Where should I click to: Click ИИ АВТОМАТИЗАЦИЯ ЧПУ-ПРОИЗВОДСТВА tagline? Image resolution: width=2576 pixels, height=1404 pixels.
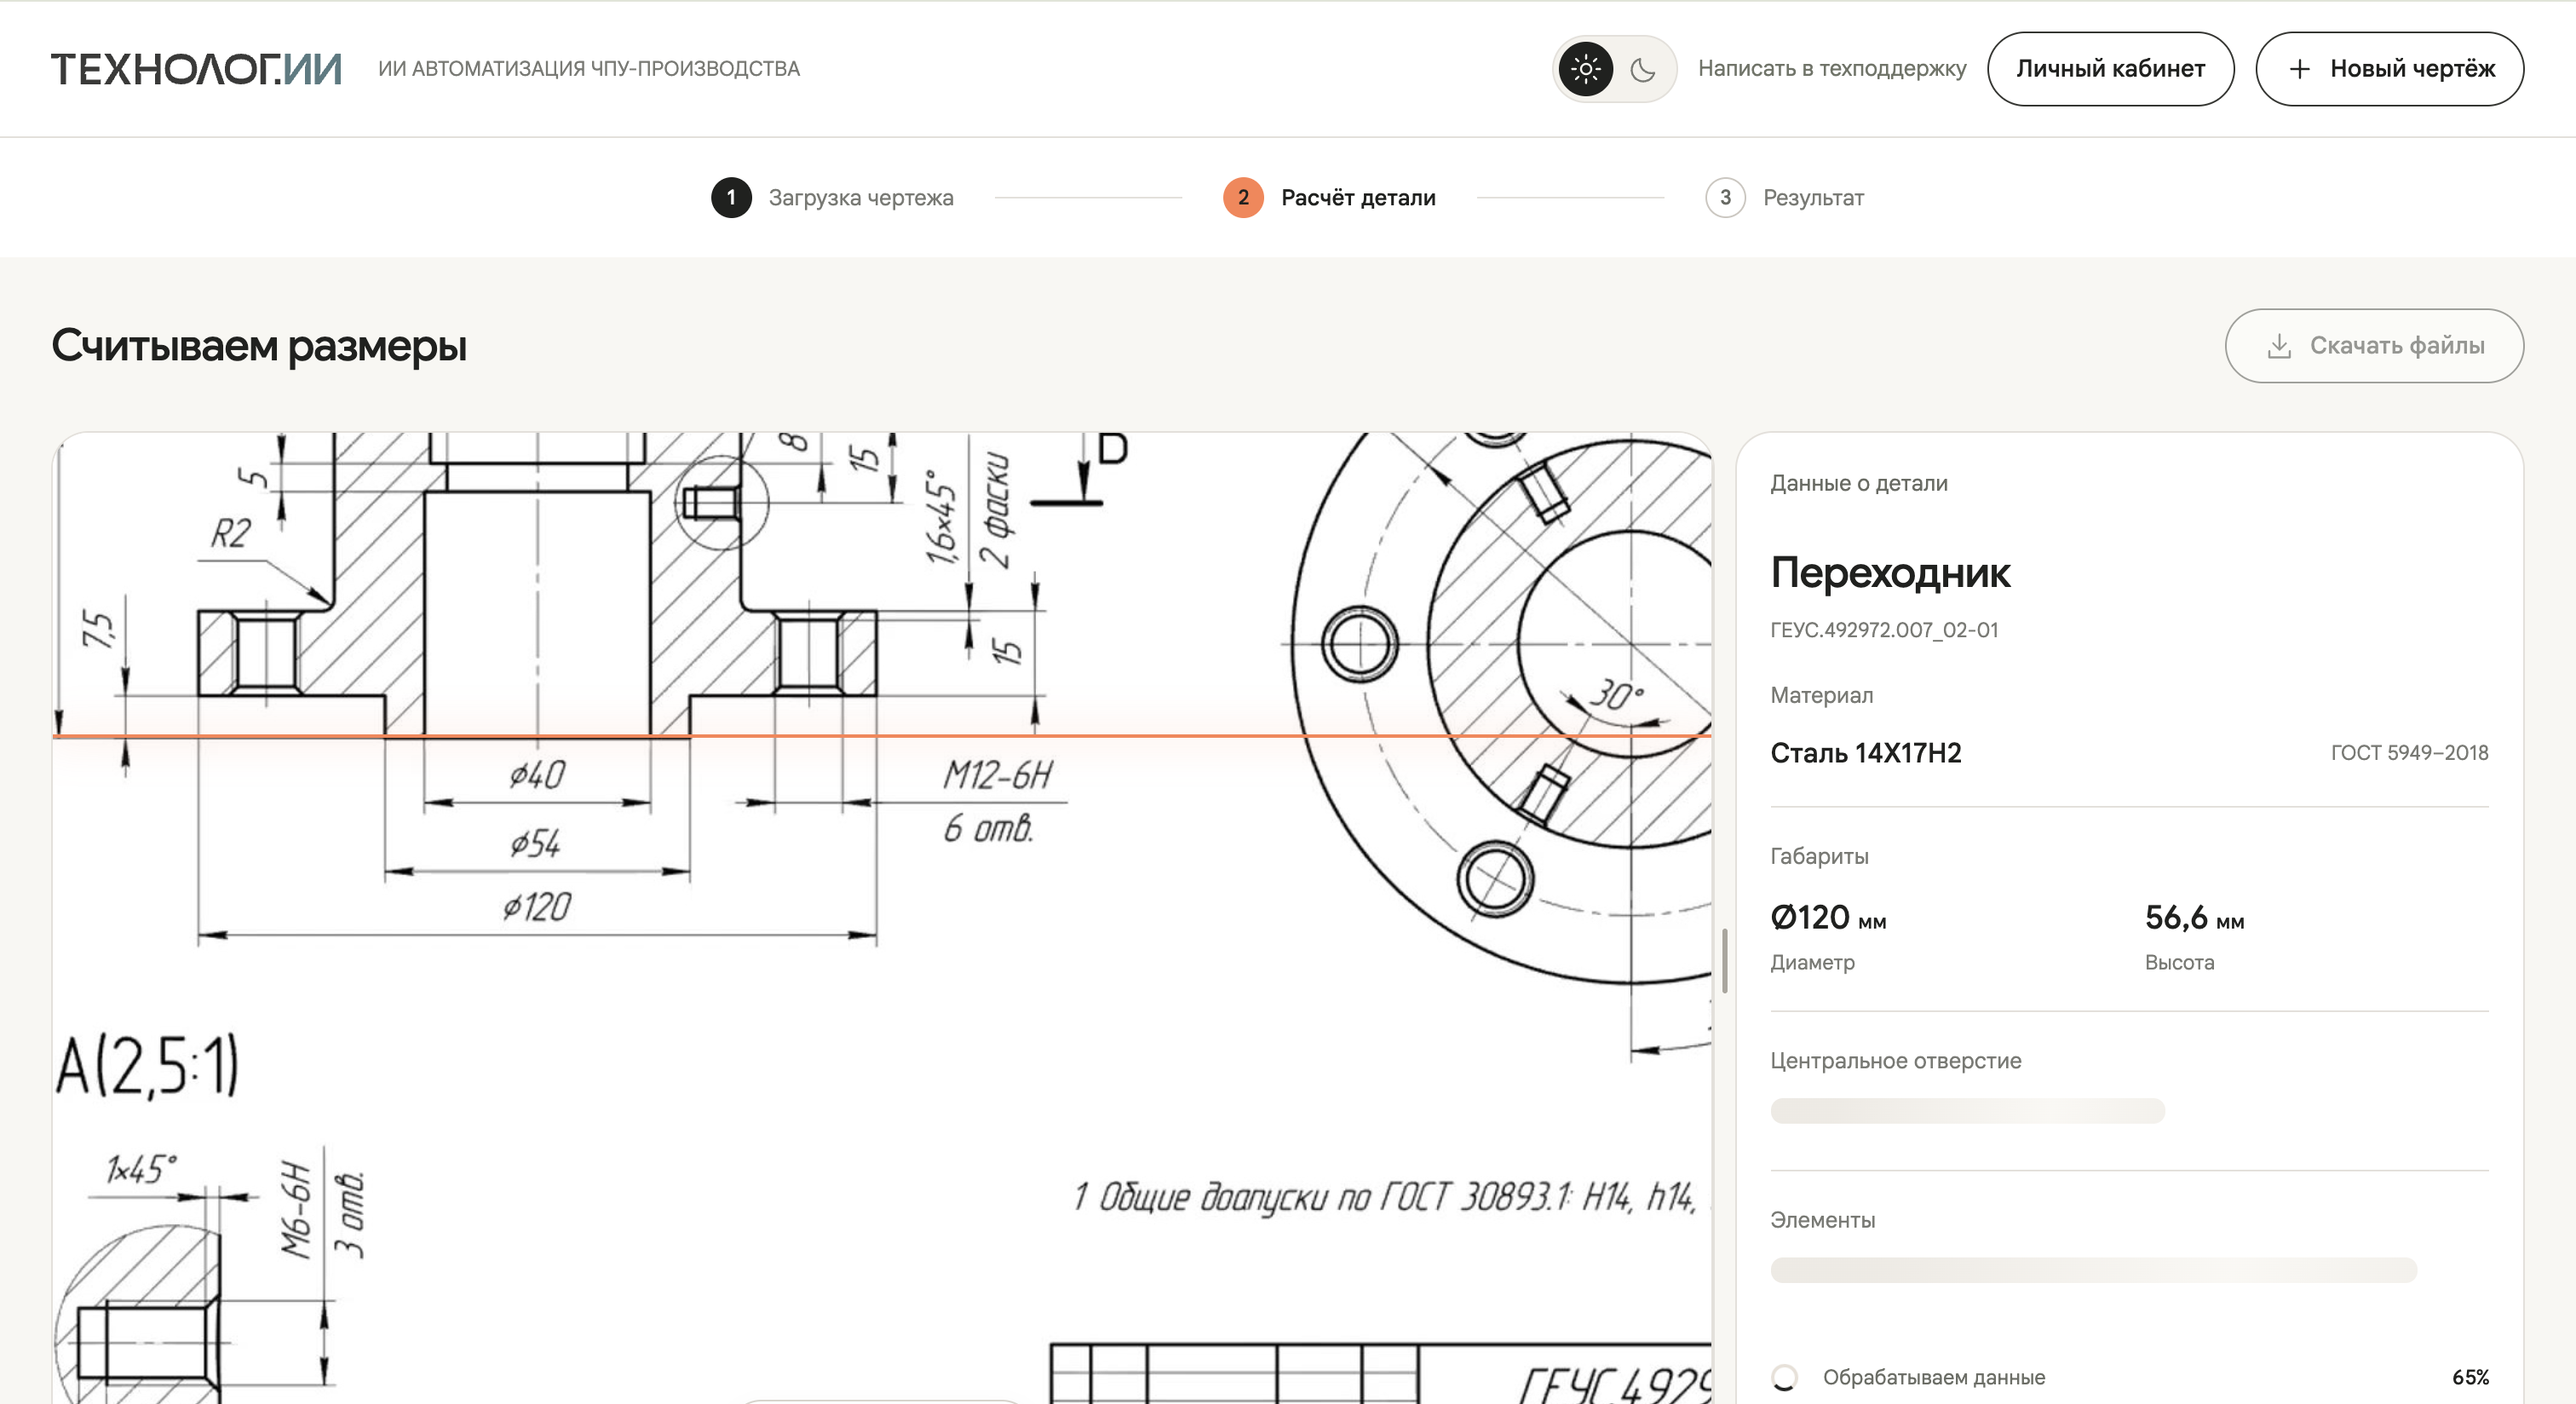tap(588, 69)
